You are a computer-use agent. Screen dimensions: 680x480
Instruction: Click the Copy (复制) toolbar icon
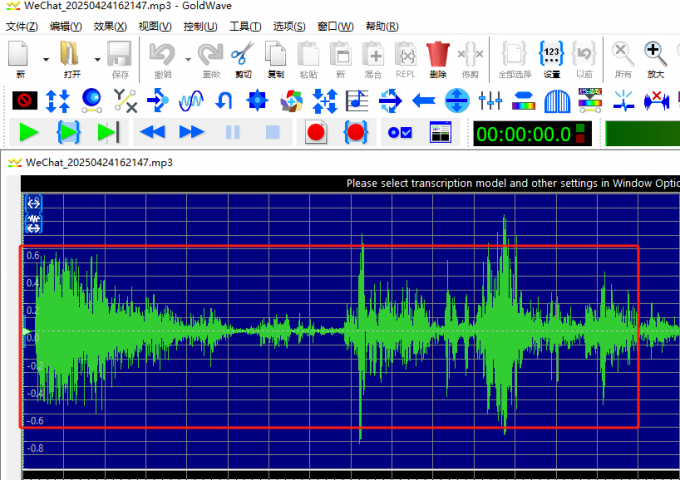[x=275, y=57]
